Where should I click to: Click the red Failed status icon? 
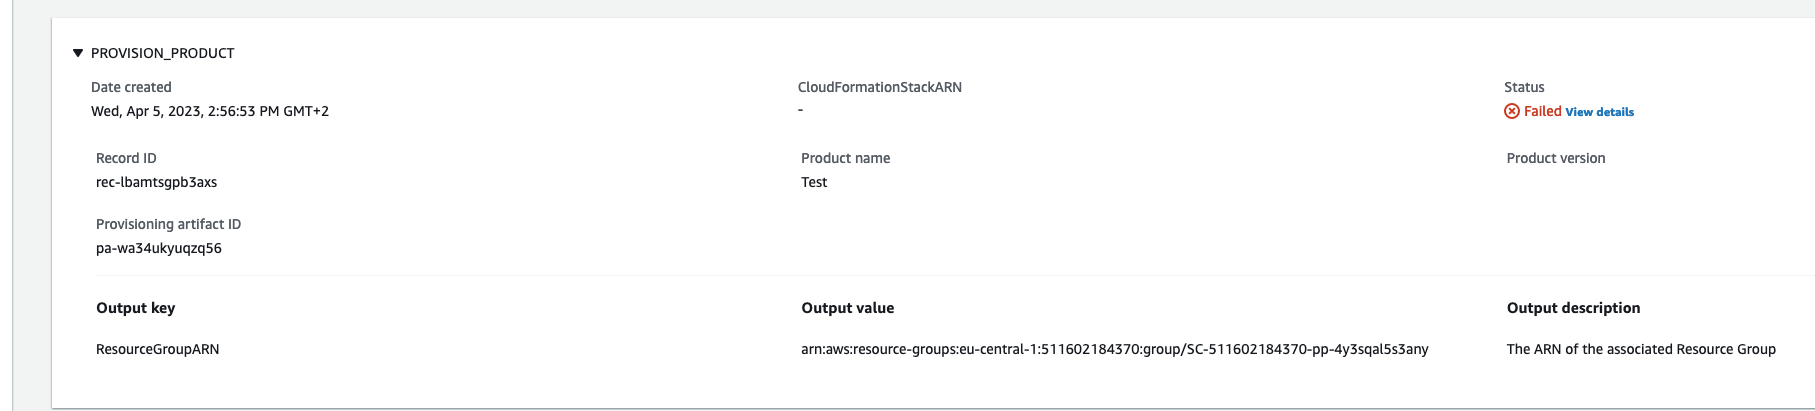[x=1512, y=111]
